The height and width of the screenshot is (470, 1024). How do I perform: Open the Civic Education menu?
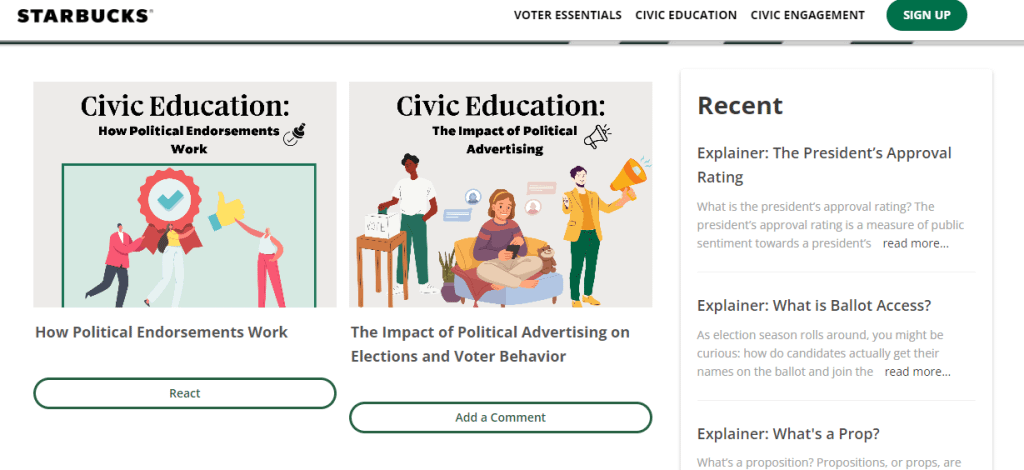(x=686, y=15)
